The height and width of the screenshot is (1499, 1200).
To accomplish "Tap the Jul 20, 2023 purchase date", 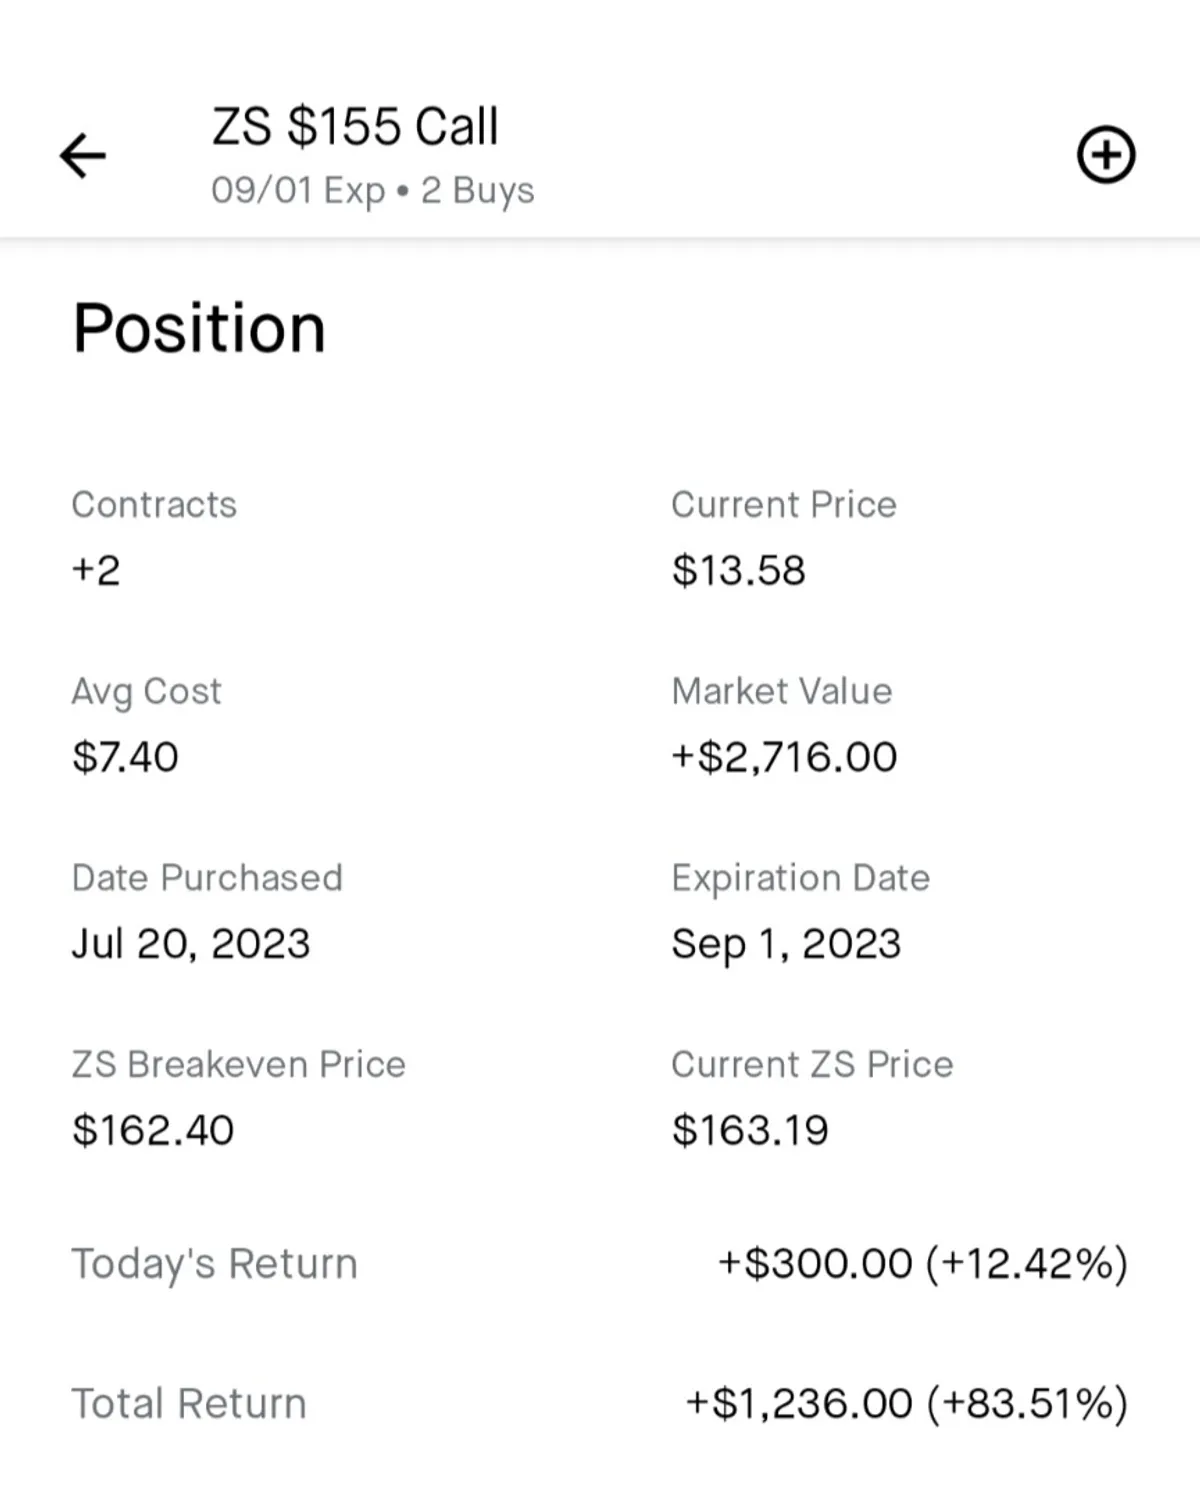I will click(191, 943).
